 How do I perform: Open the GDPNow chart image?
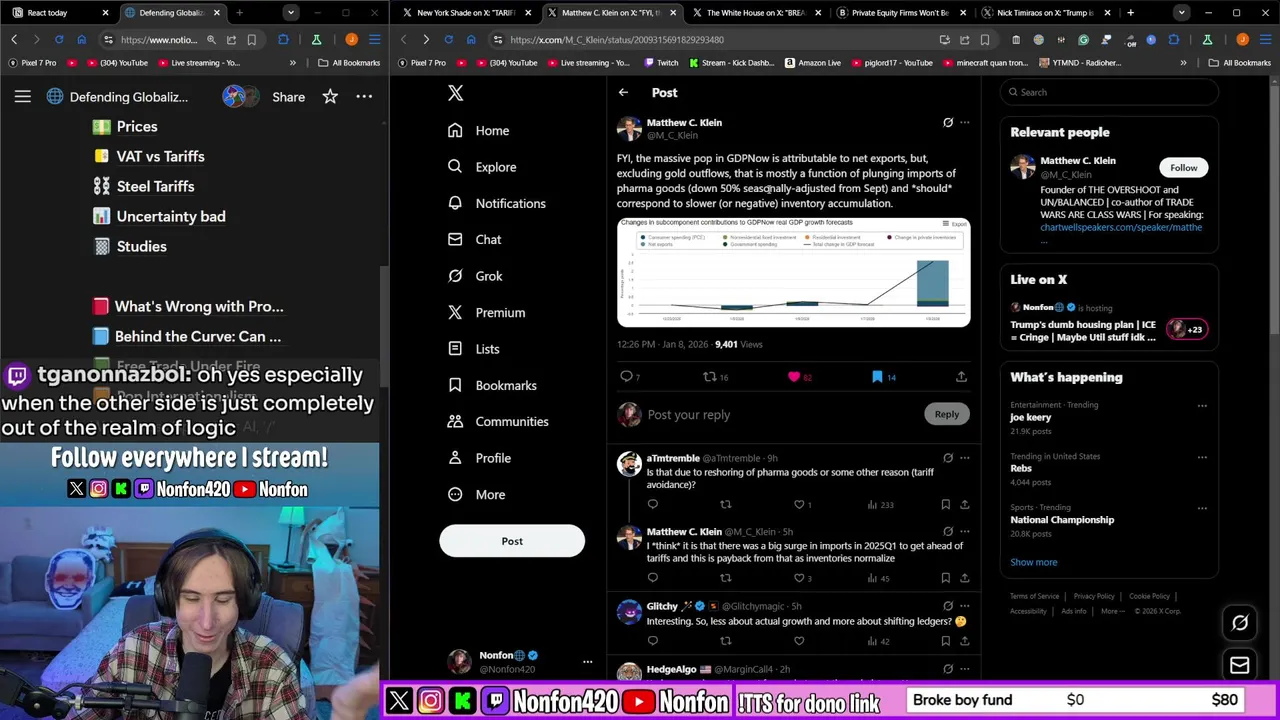point(793,272)
